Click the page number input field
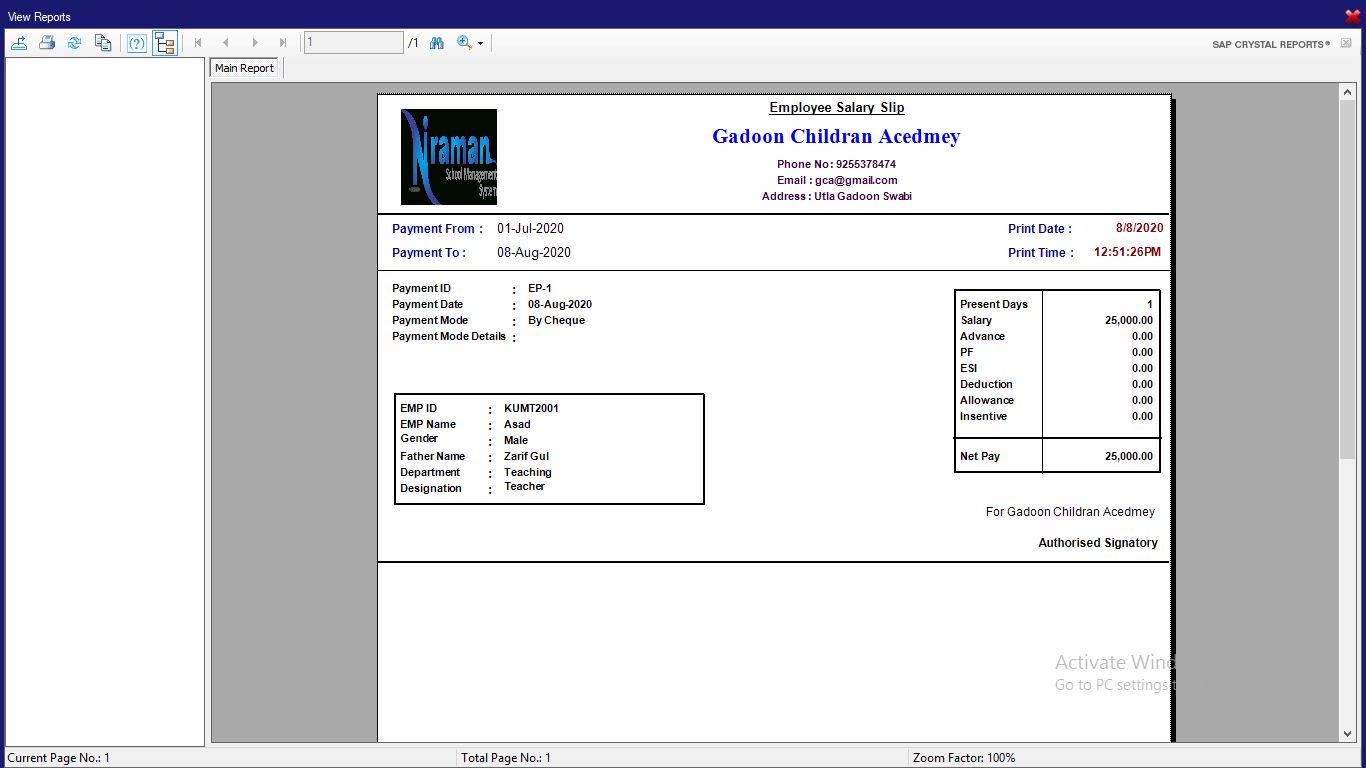This screenshot has width=1366, height=768. (x=354, y=43)
